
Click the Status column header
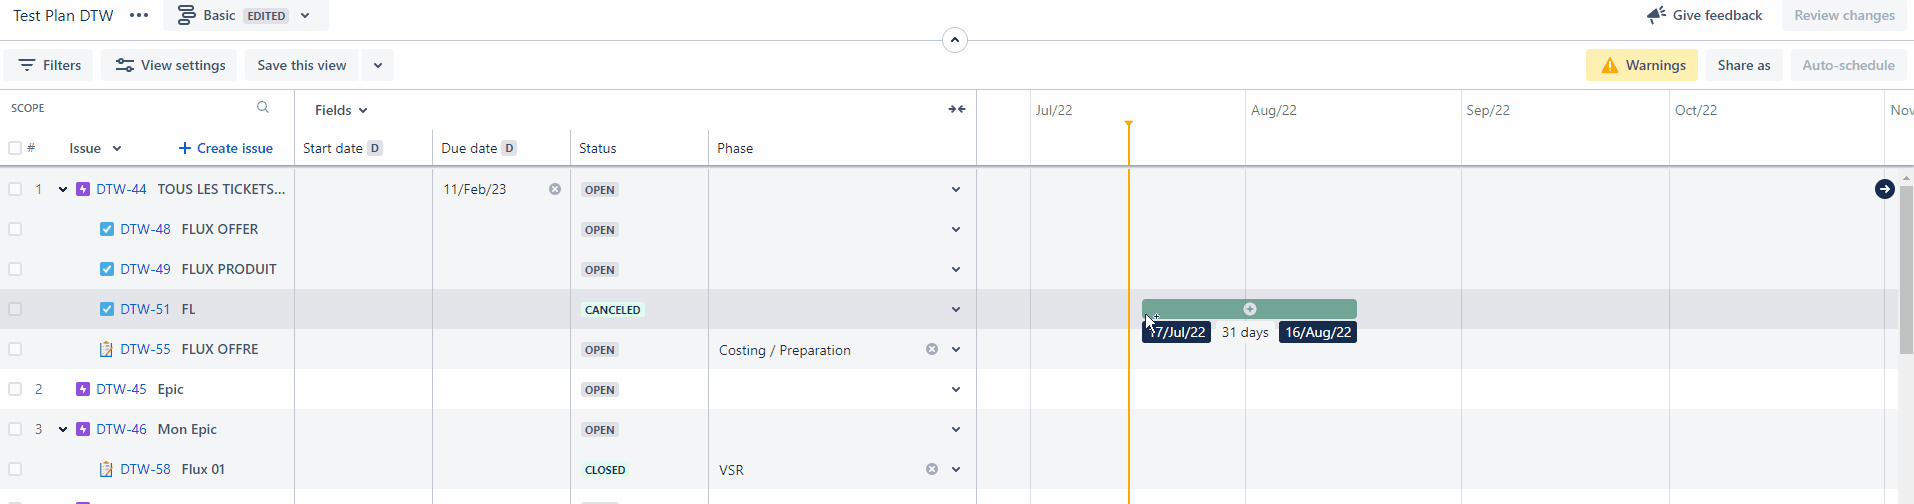(x=598, y=148)
